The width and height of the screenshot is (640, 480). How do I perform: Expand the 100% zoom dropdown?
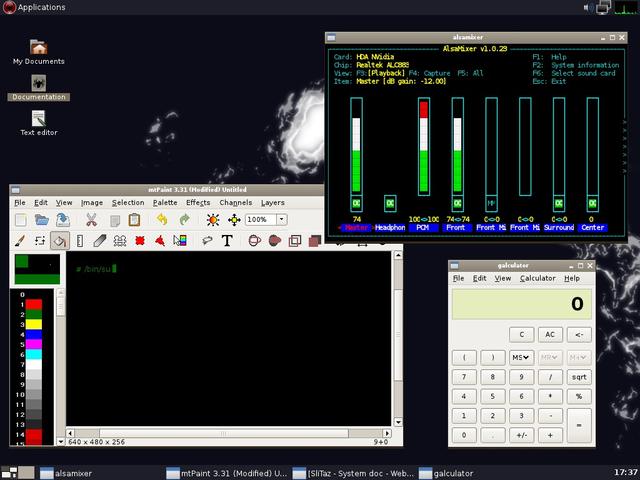coord(282,220)
